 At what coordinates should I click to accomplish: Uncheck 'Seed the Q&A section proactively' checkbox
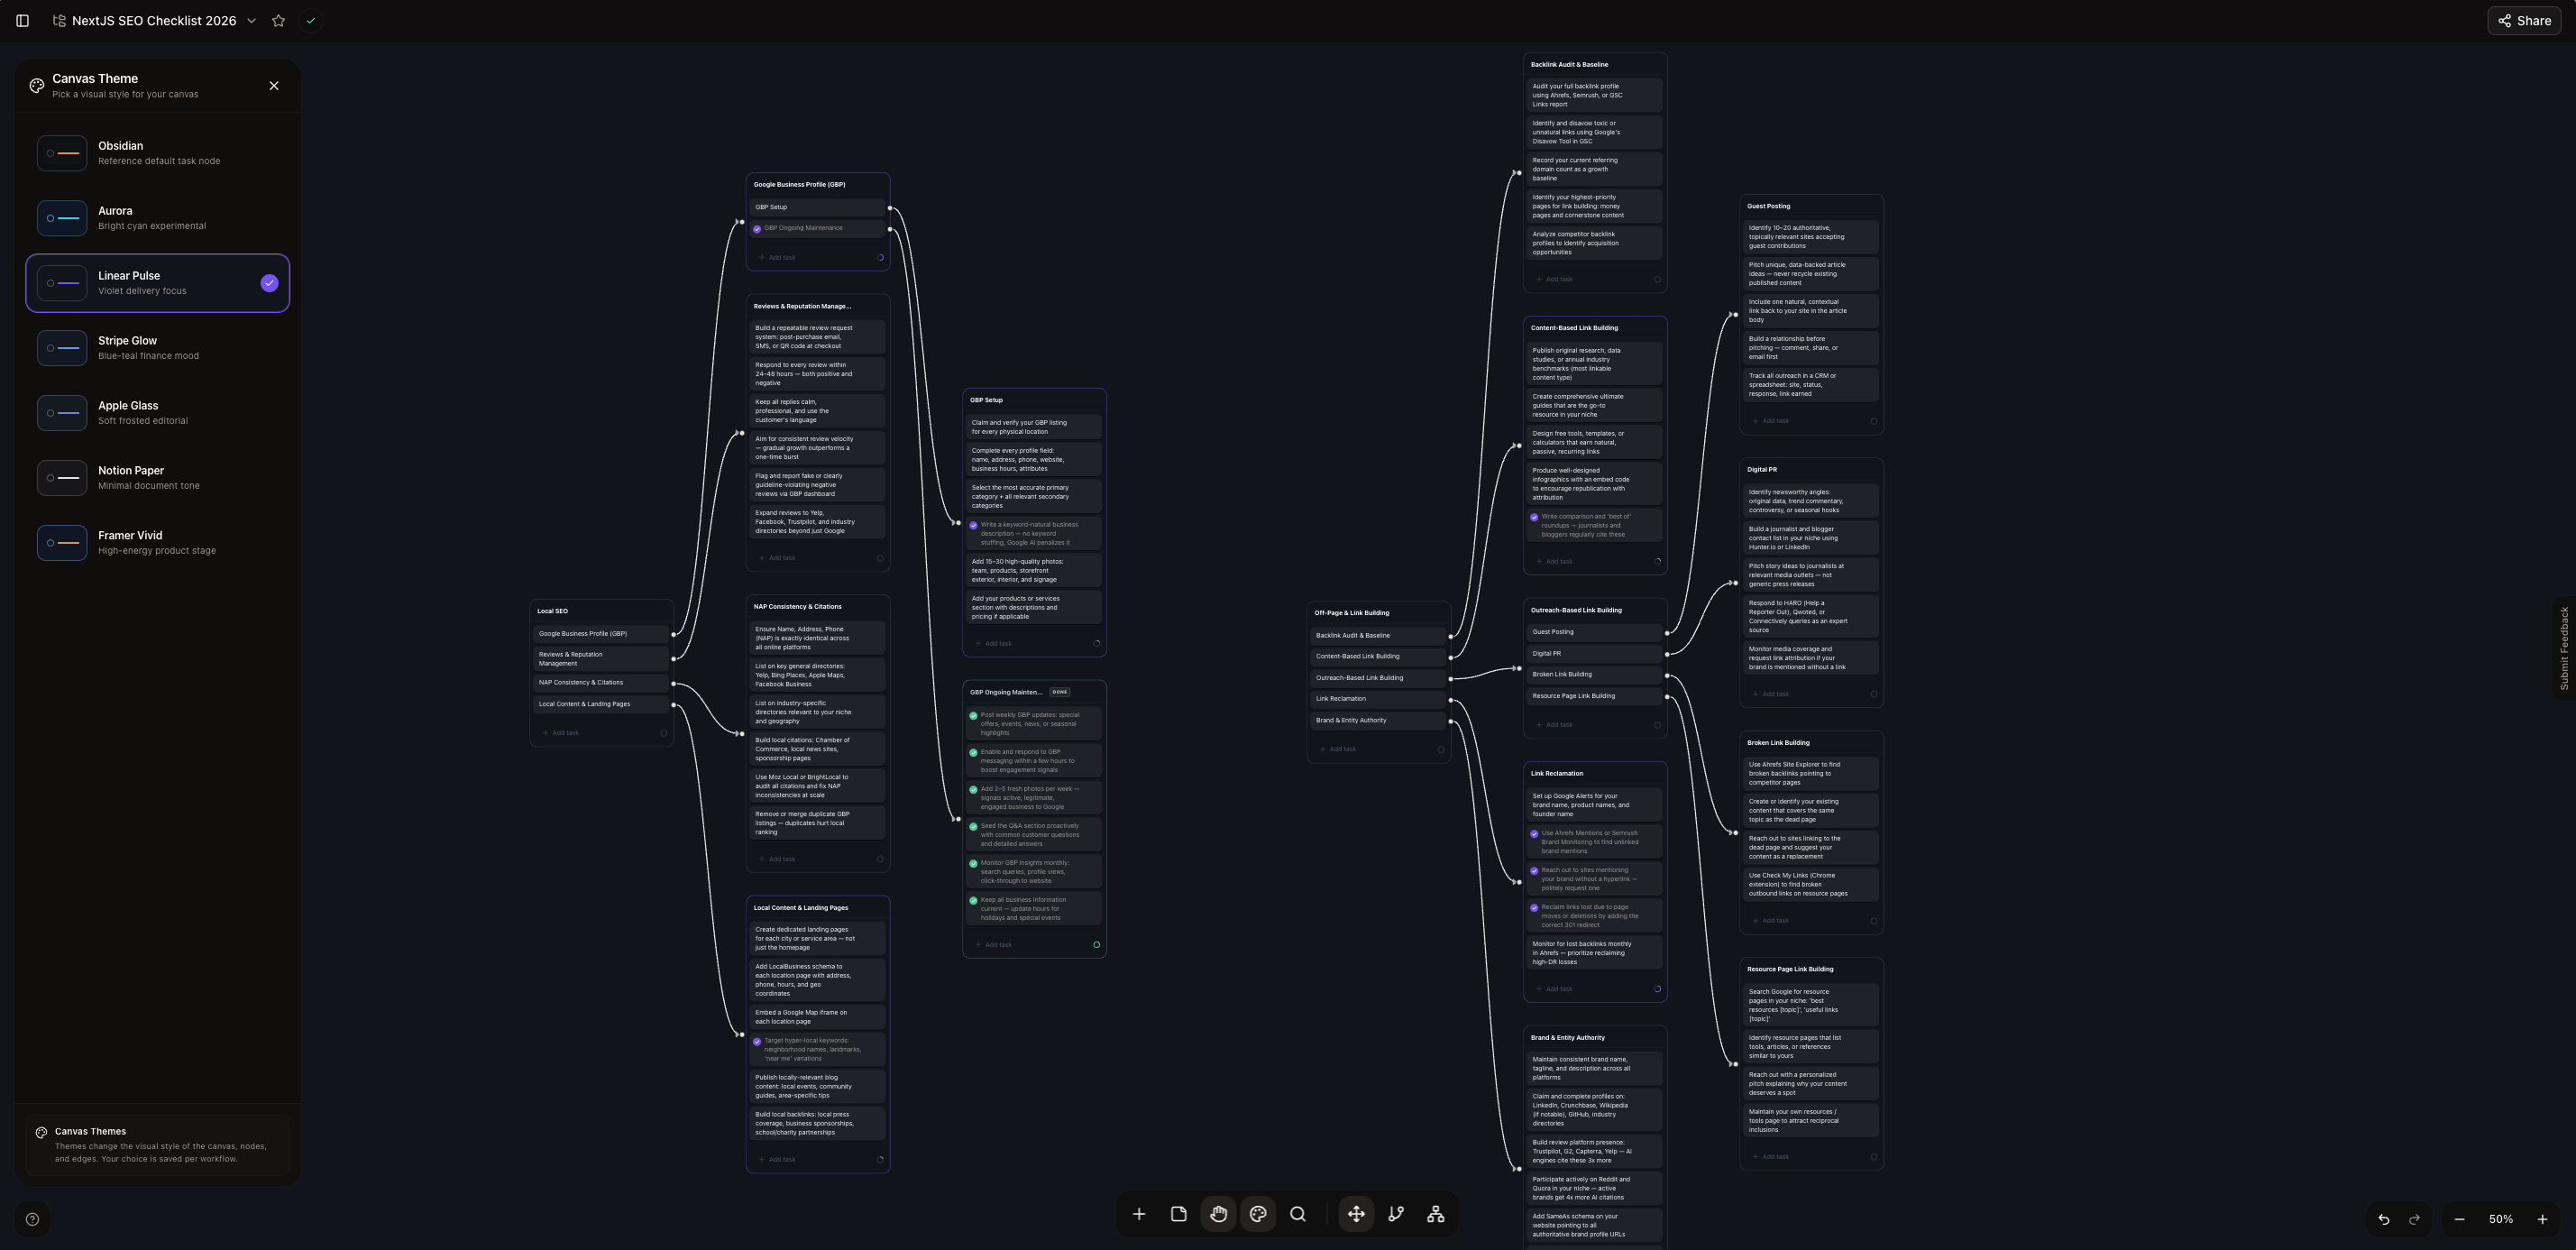click(973, 827)
